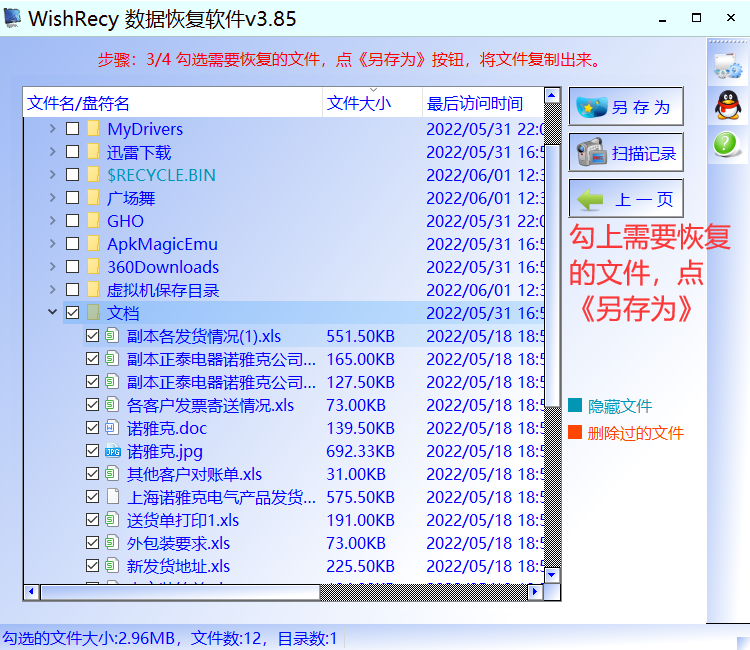Go back with the 上一页 button
The width and height of the screenshot is (750, 650).
626,198
